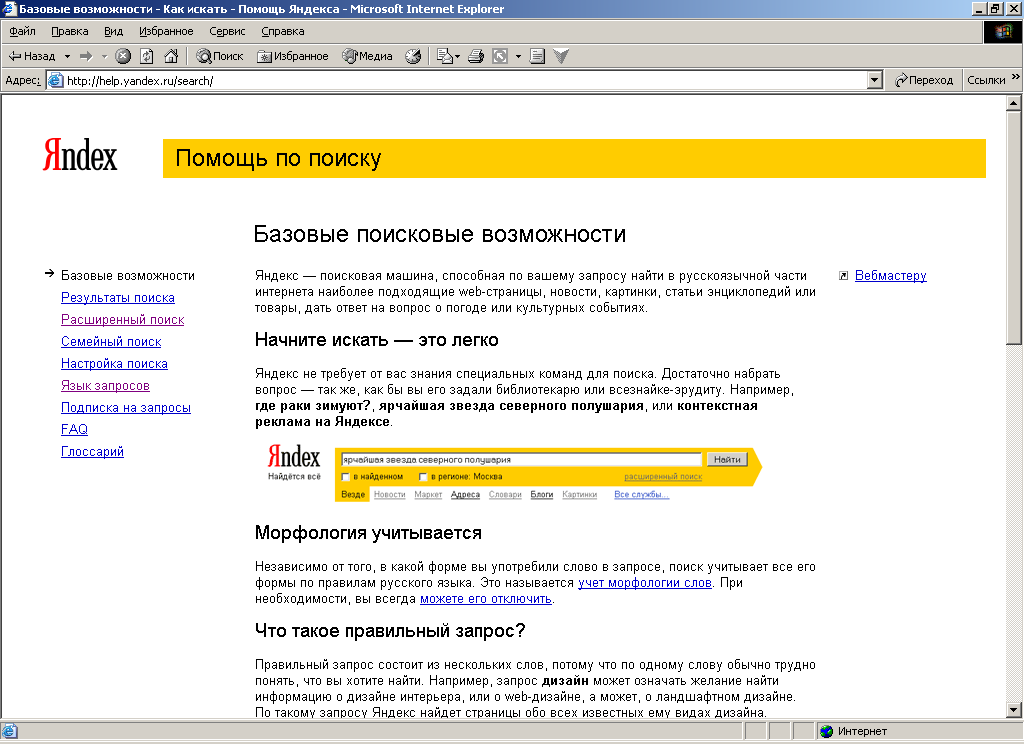Open the Глоссарий link
The width and height of the screenshot is (1024, 744).
click(x=92, y=451)
